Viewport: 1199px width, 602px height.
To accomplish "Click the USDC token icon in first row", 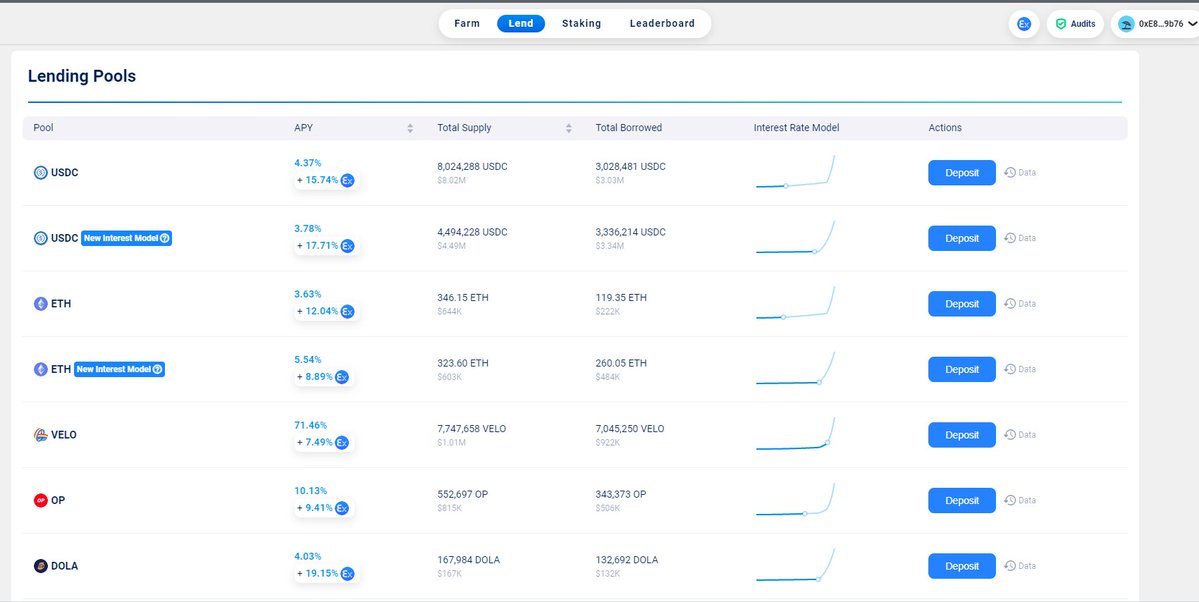I will tap(41, 173).
